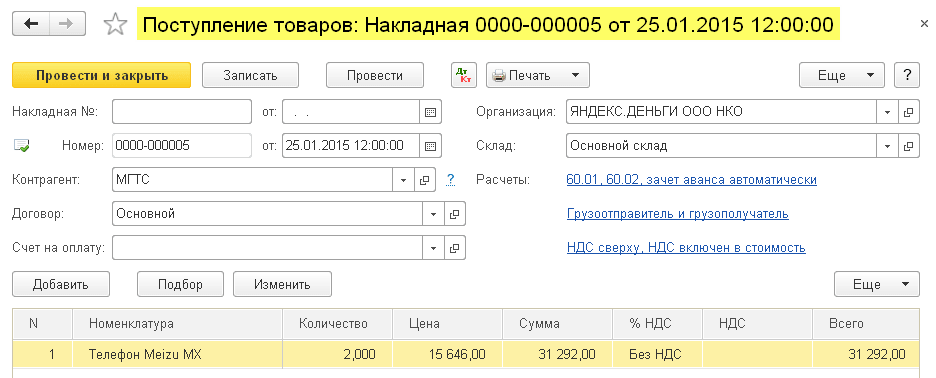The height and width of the screenshot is (378, 936).
Task: Add document to favorites with star icon
Action: [115, 24]
